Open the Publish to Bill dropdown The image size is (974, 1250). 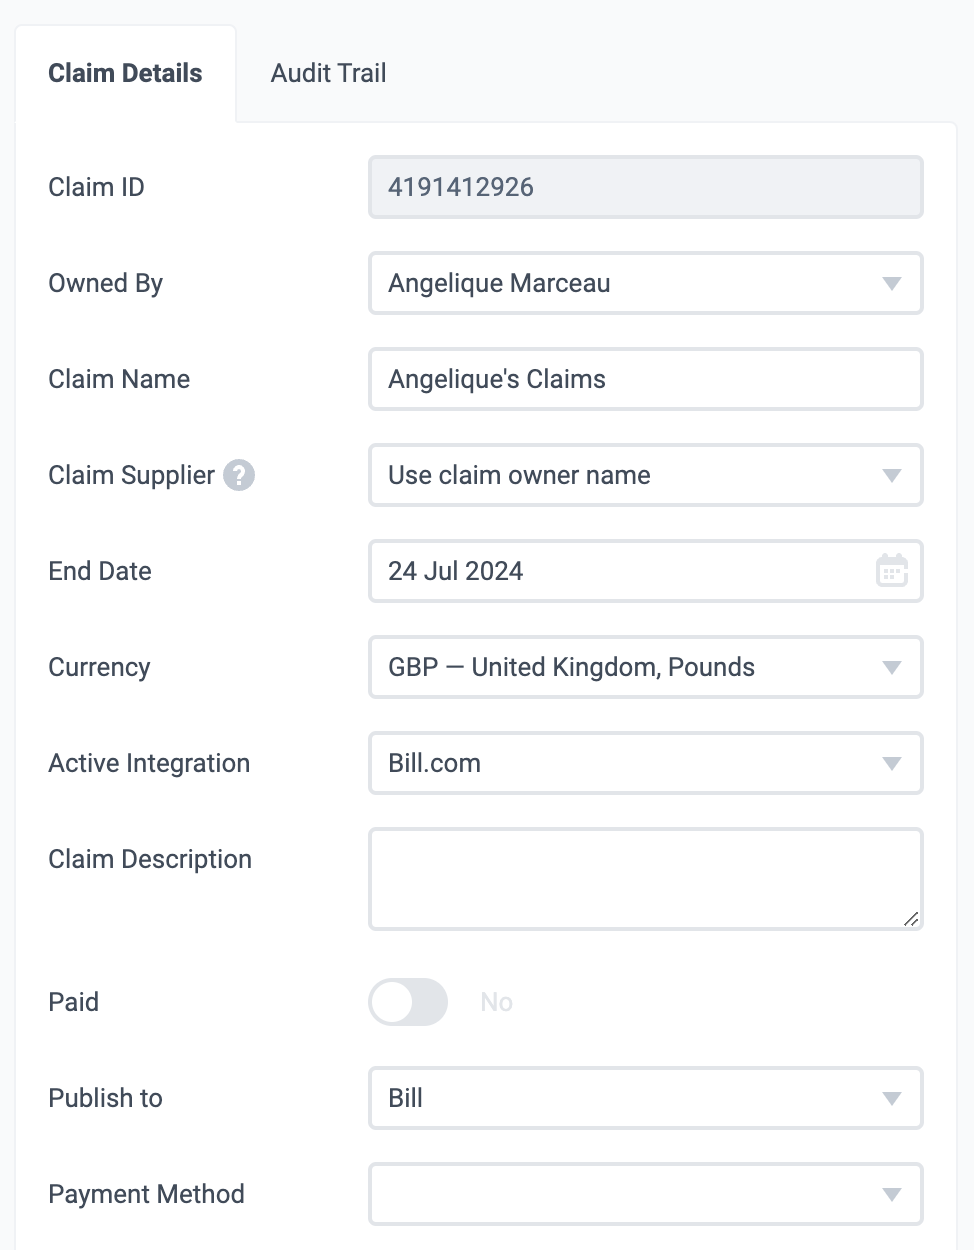coord(646,1098)
